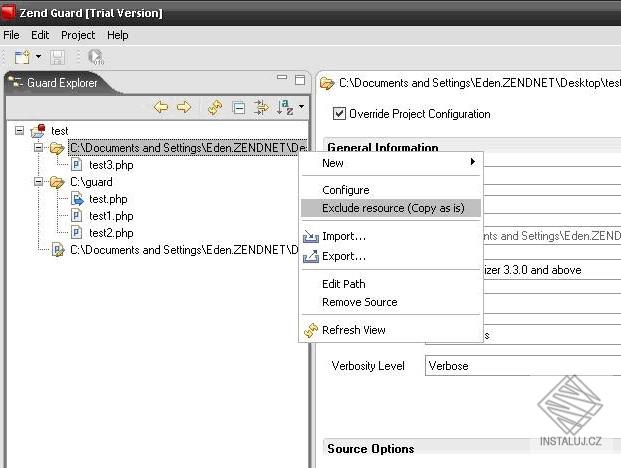
Task: Go back with the yellow left arrow
Action: (161, 107)
